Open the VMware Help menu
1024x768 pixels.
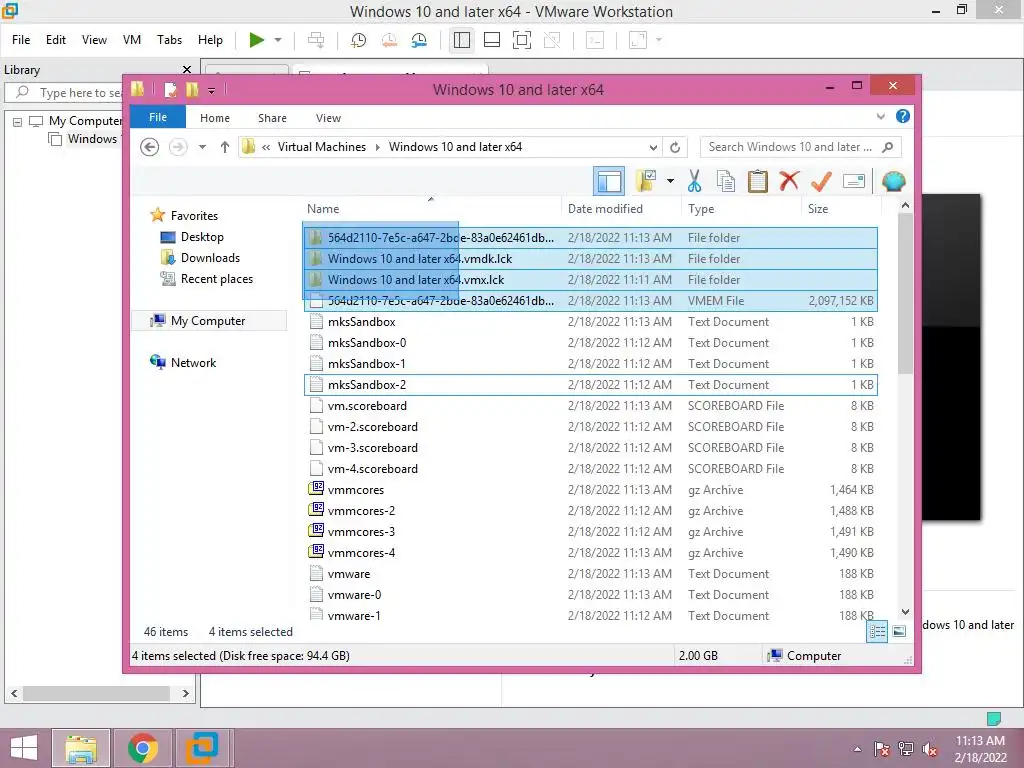tap(210, 40)
